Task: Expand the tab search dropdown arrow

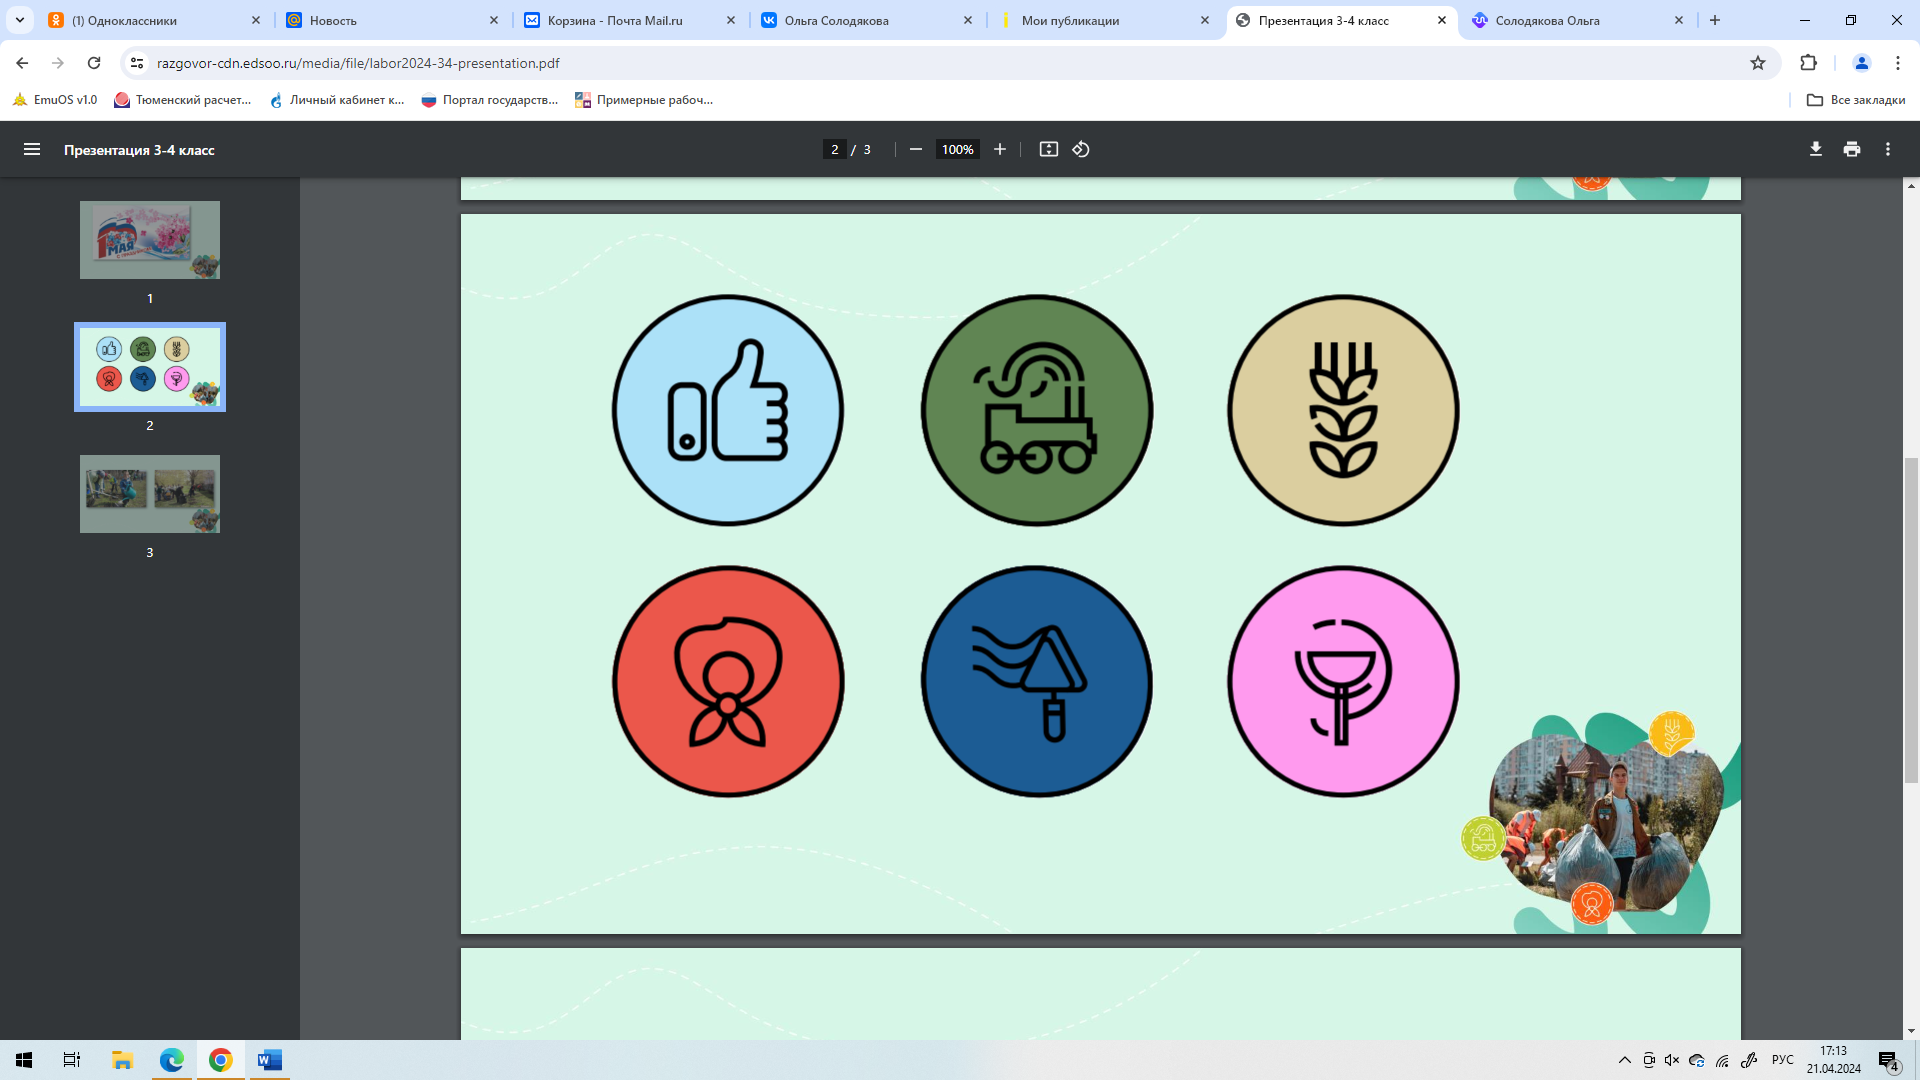Action: 19,20
